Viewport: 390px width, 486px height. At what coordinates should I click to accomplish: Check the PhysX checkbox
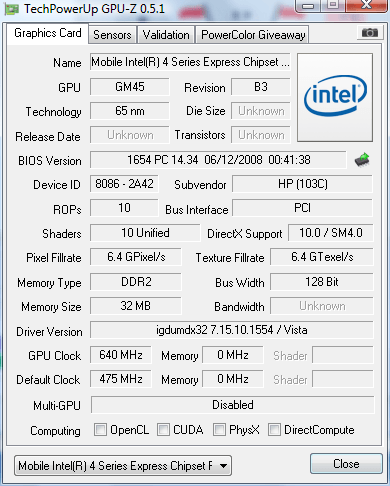pos(219,430)
